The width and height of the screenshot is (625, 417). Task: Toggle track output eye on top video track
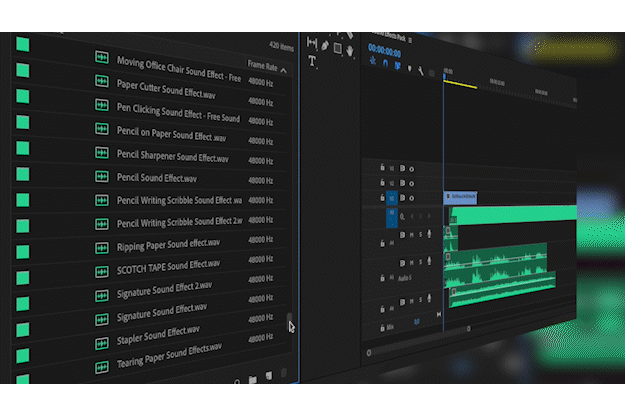411,169
